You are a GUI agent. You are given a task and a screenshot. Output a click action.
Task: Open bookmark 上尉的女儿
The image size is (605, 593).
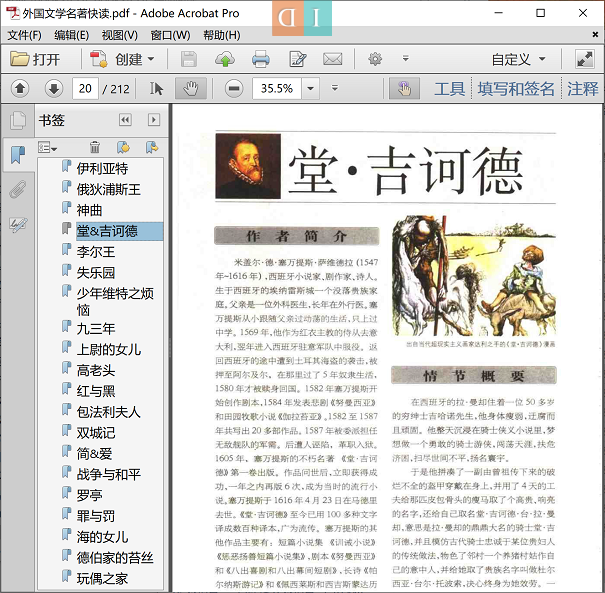(x=108, y=350)
